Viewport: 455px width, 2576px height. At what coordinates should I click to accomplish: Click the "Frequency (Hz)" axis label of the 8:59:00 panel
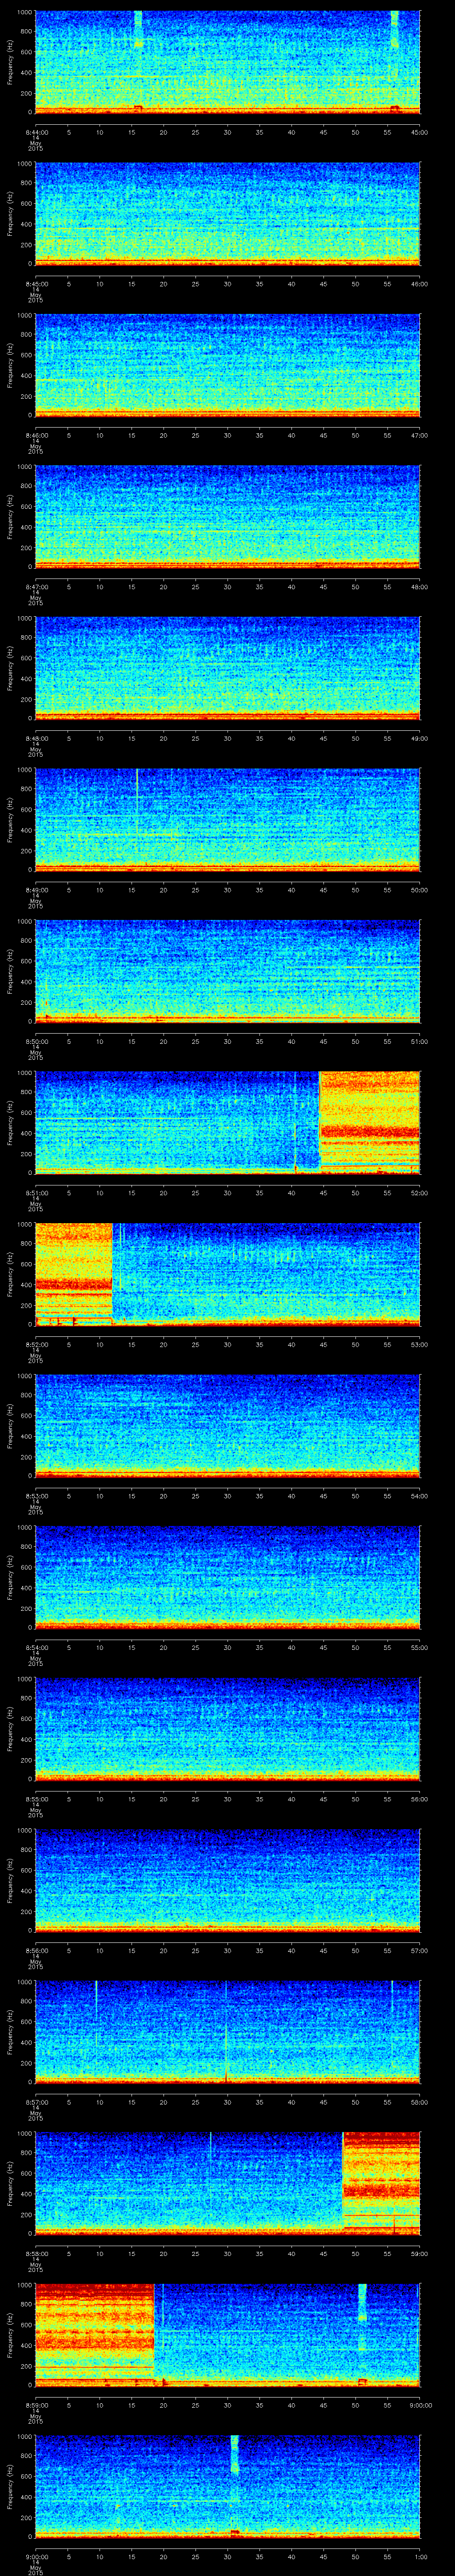[x=10, y=2335]
